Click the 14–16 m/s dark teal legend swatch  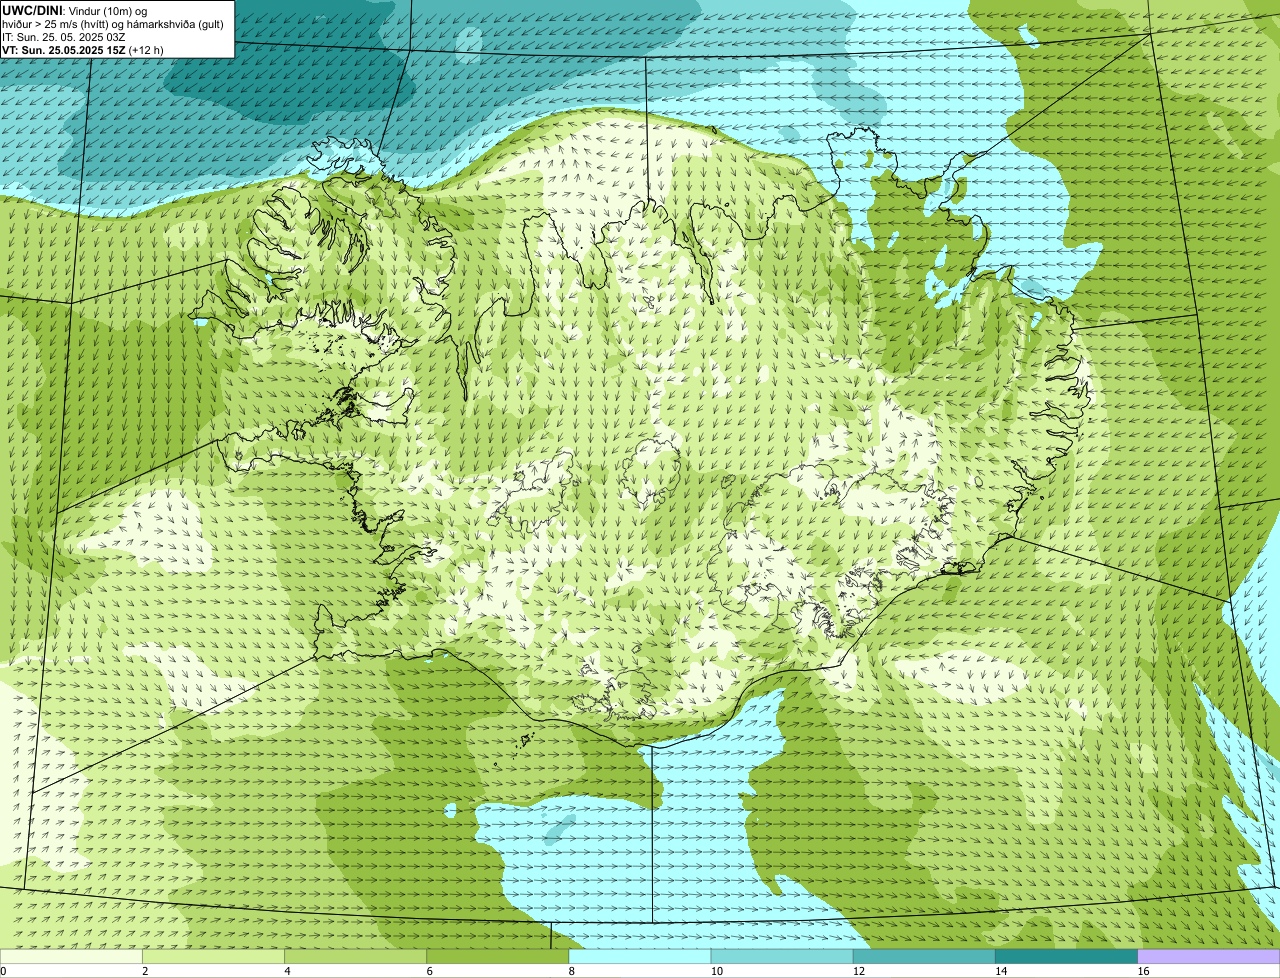pyautogui.click(x=1066, y=957)
